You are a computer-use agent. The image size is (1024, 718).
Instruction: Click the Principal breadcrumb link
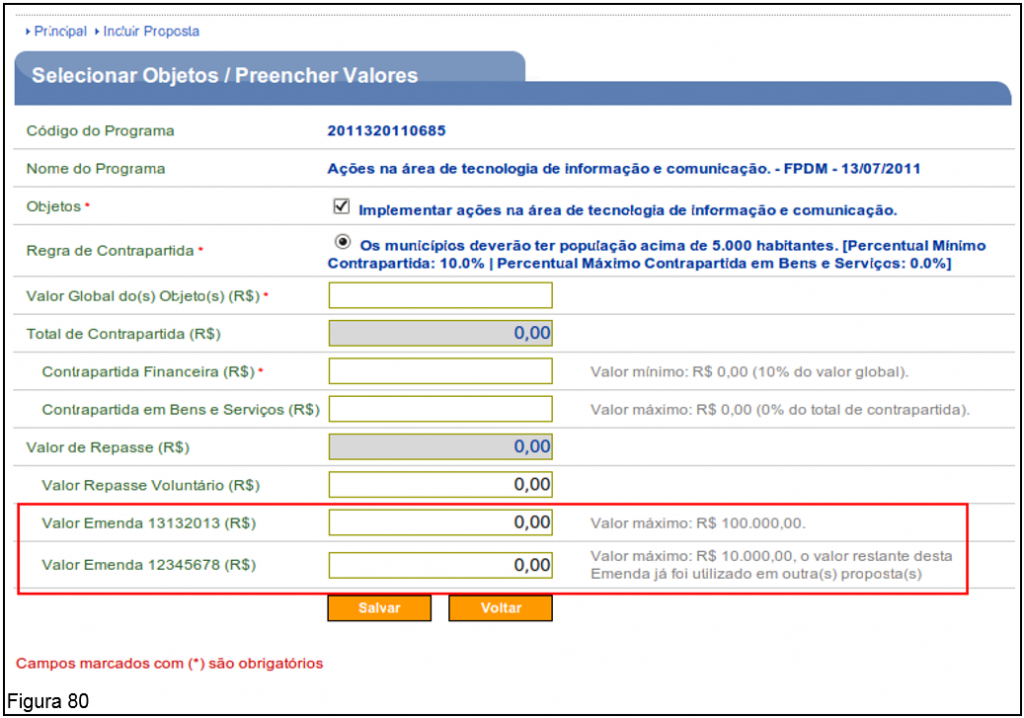60,31
